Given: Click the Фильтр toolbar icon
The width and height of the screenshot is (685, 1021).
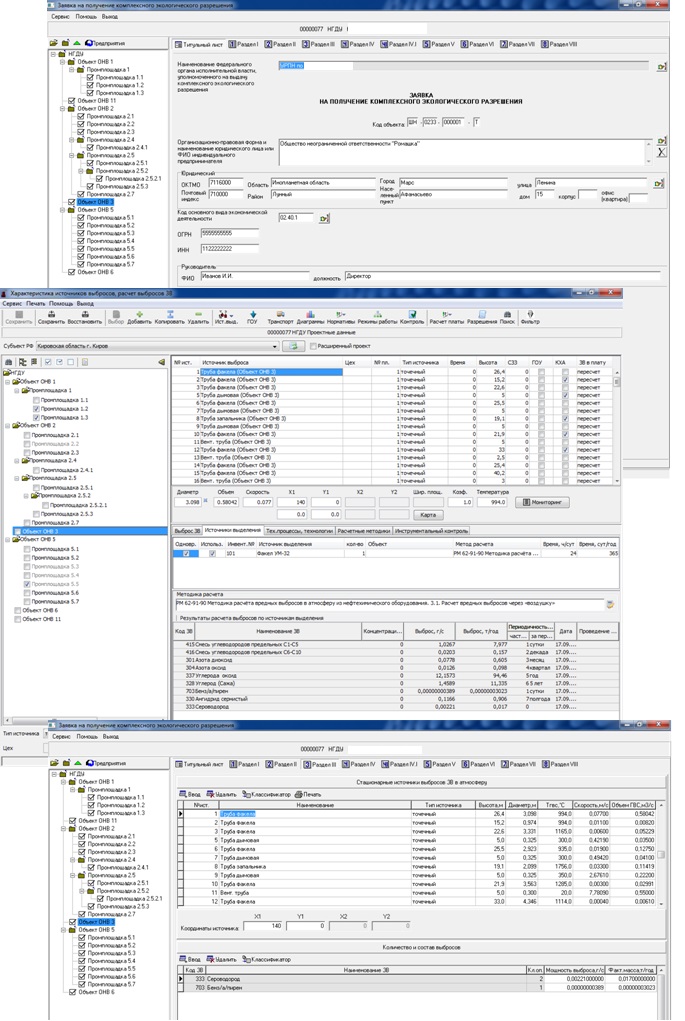Looking at the screenshot, I should pyautogui.click(x=530, y=317).
